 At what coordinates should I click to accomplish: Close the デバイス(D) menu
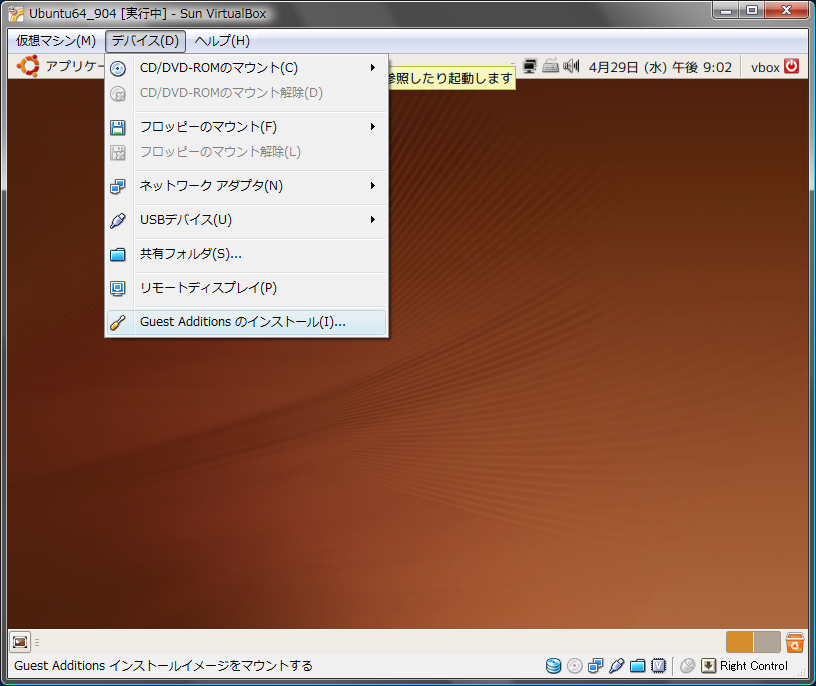point(145,41)
